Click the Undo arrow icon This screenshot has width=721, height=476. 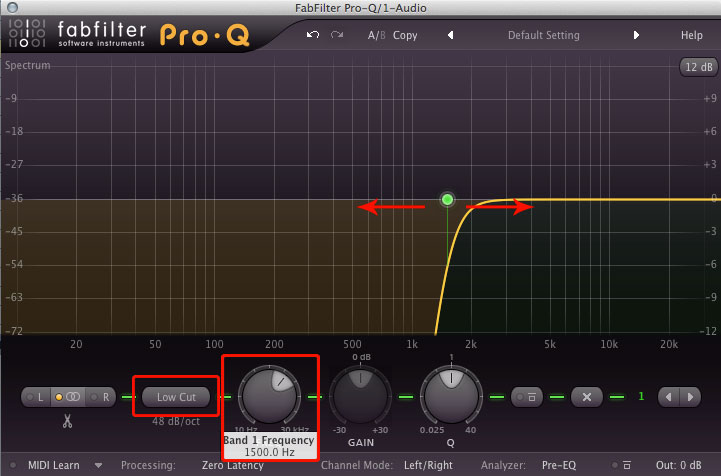pos(313,35)
